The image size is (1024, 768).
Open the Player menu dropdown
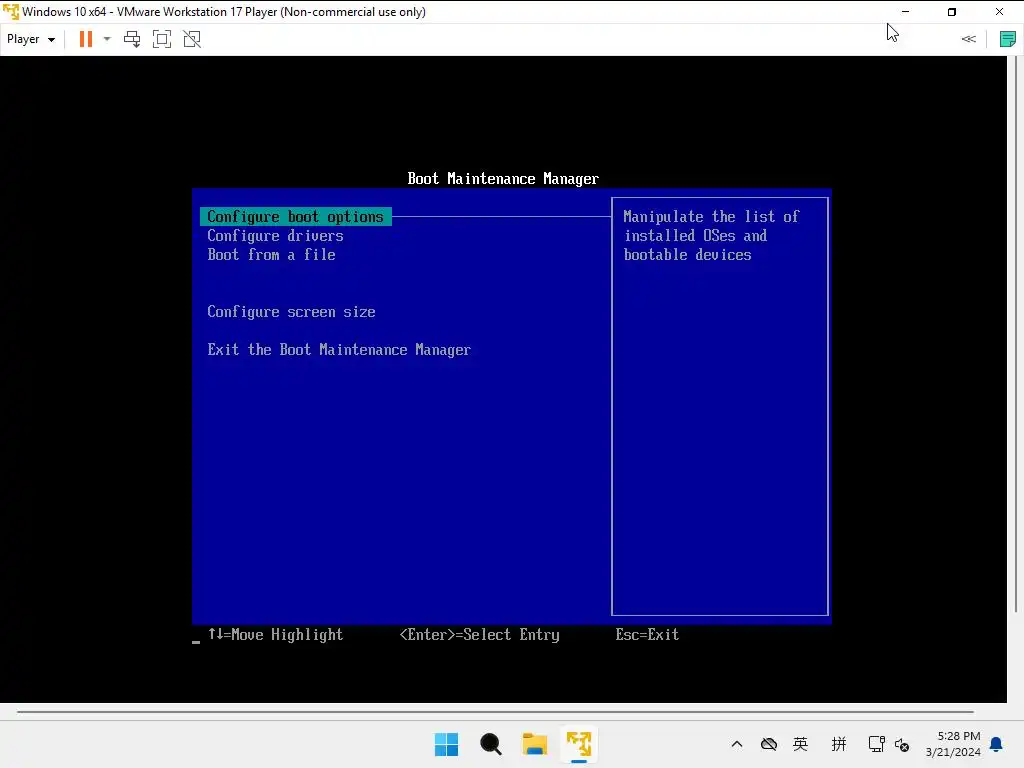(x=31, y=39)
